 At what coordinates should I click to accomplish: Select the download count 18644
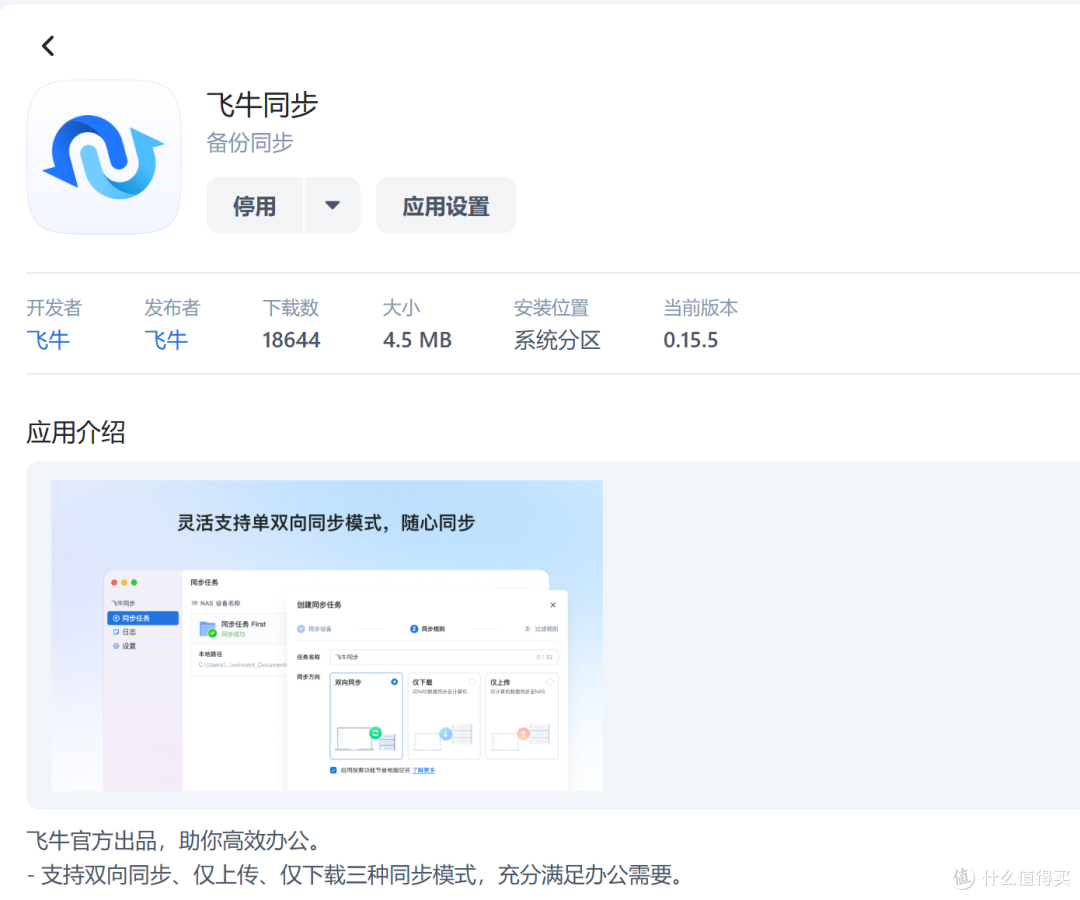point(291,339)
